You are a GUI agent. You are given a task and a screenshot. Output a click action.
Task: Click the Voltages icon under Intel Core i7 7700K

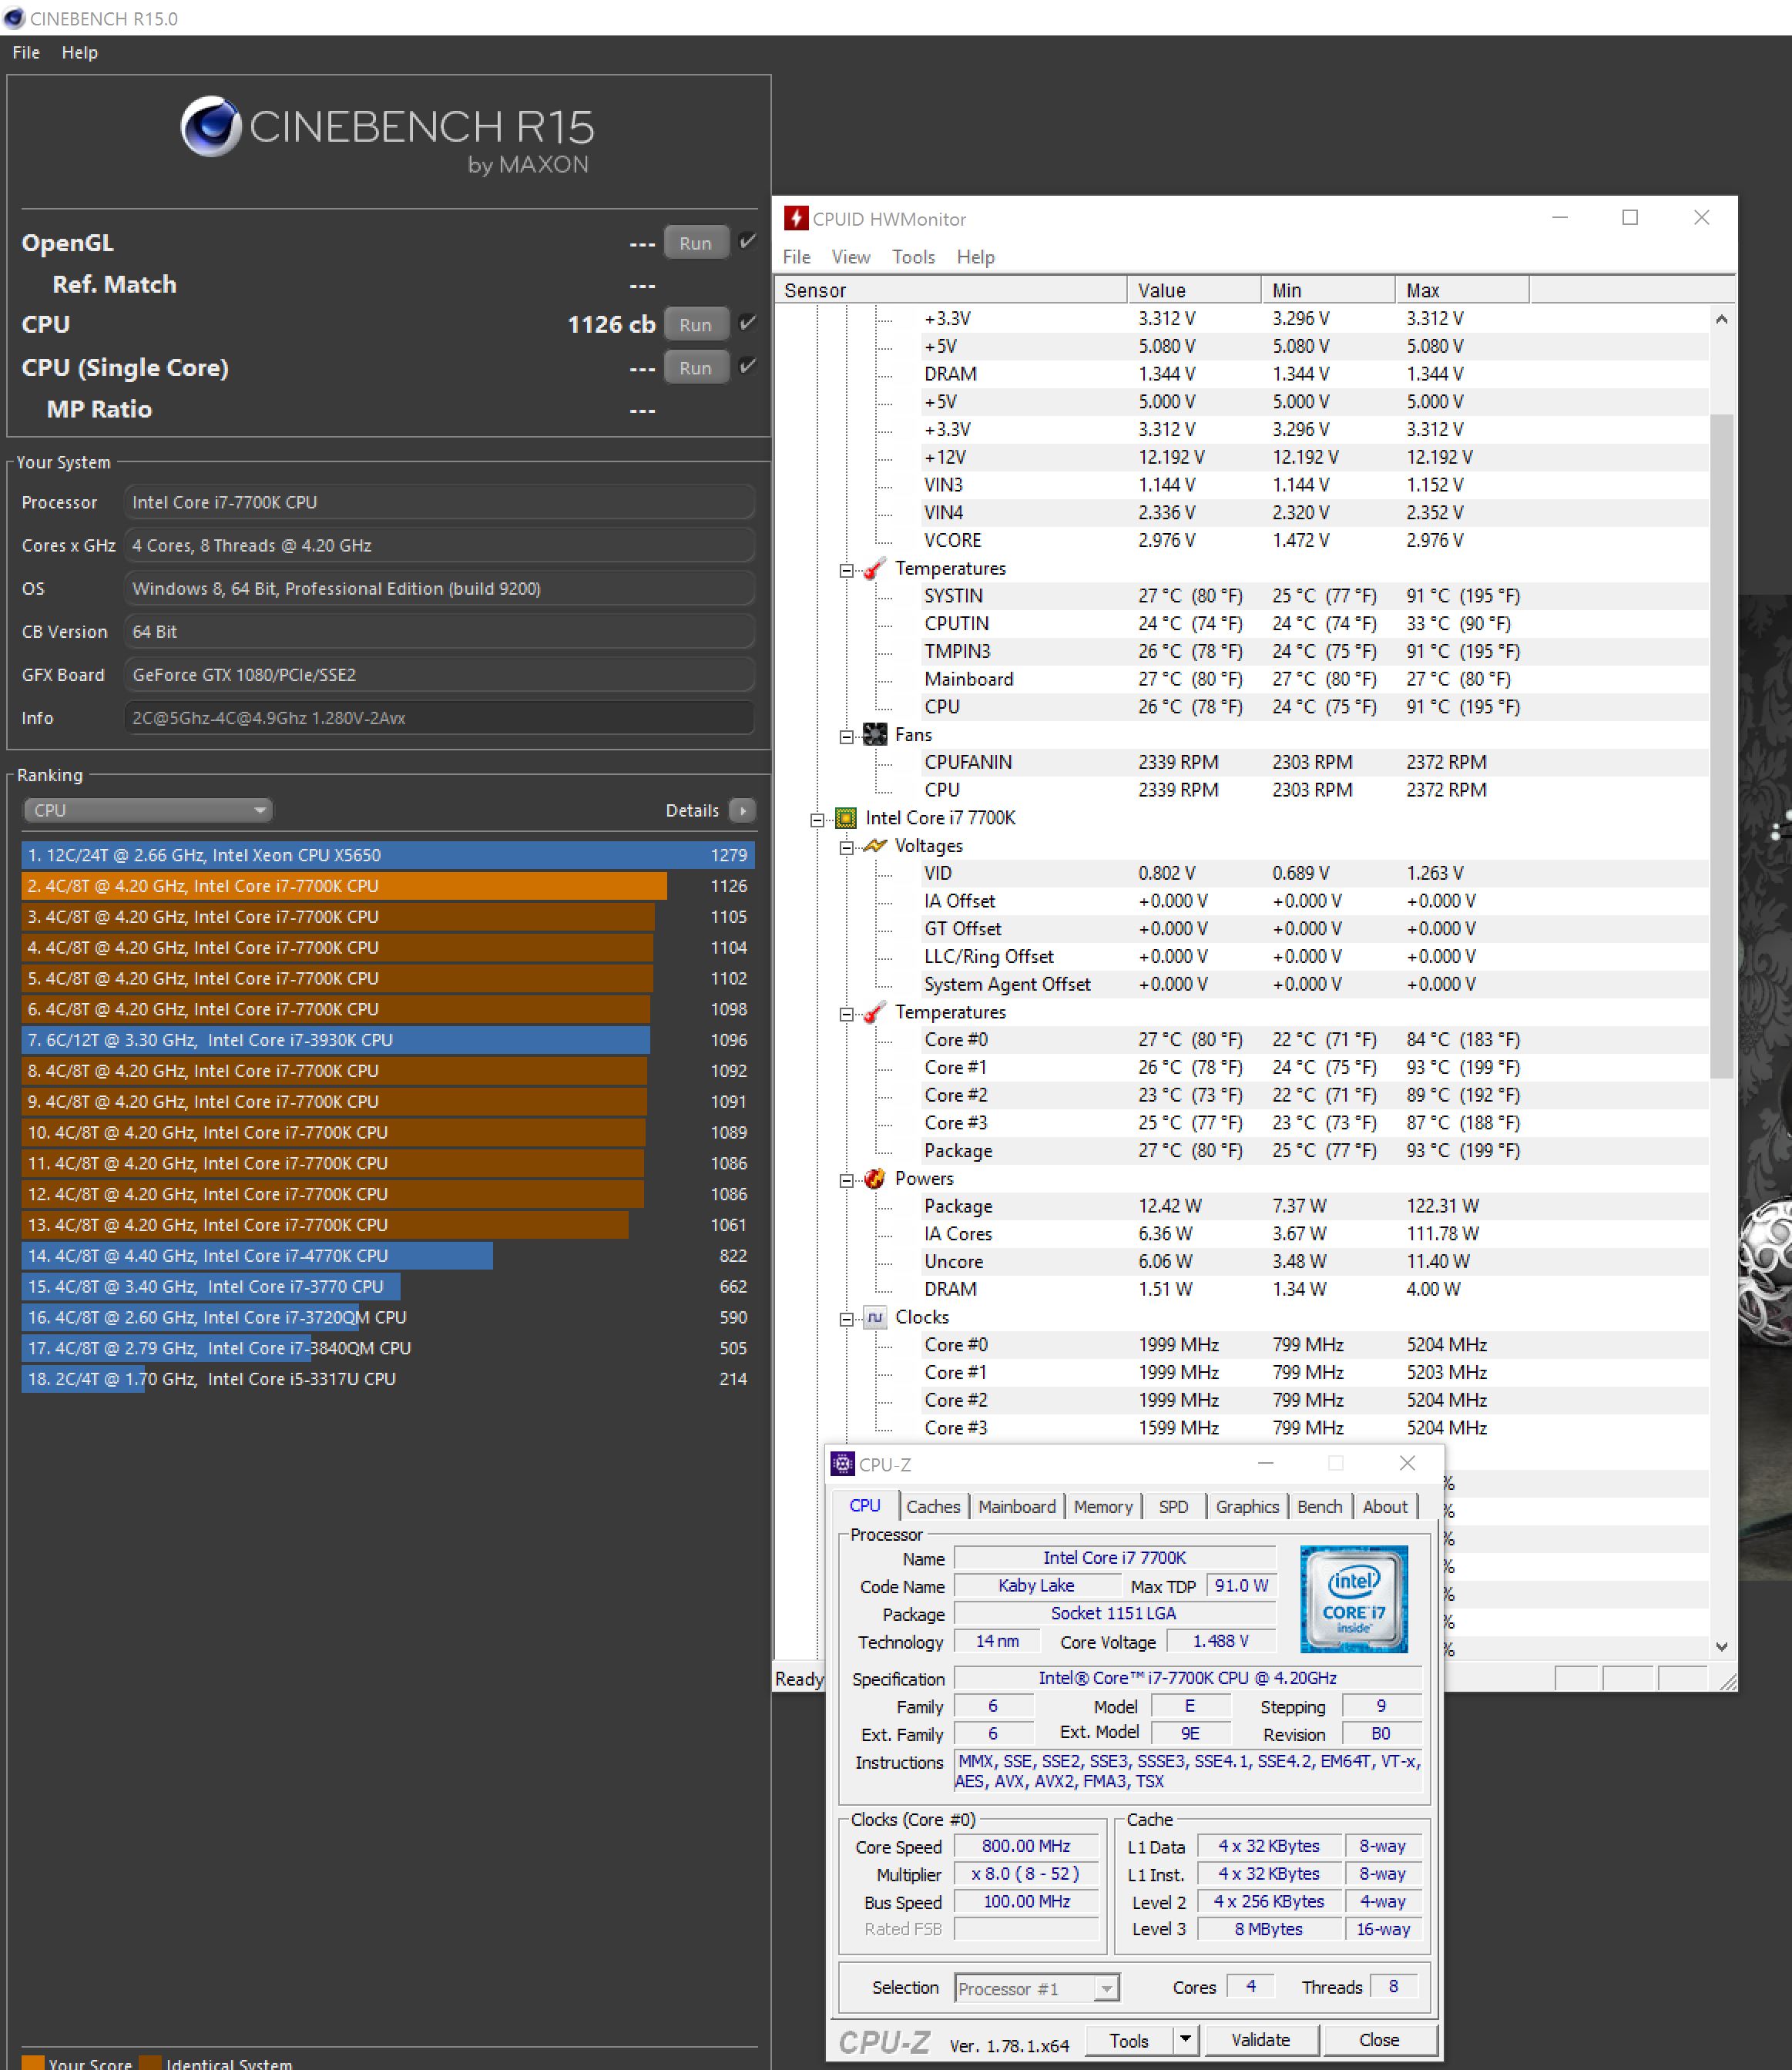(875, 846)
